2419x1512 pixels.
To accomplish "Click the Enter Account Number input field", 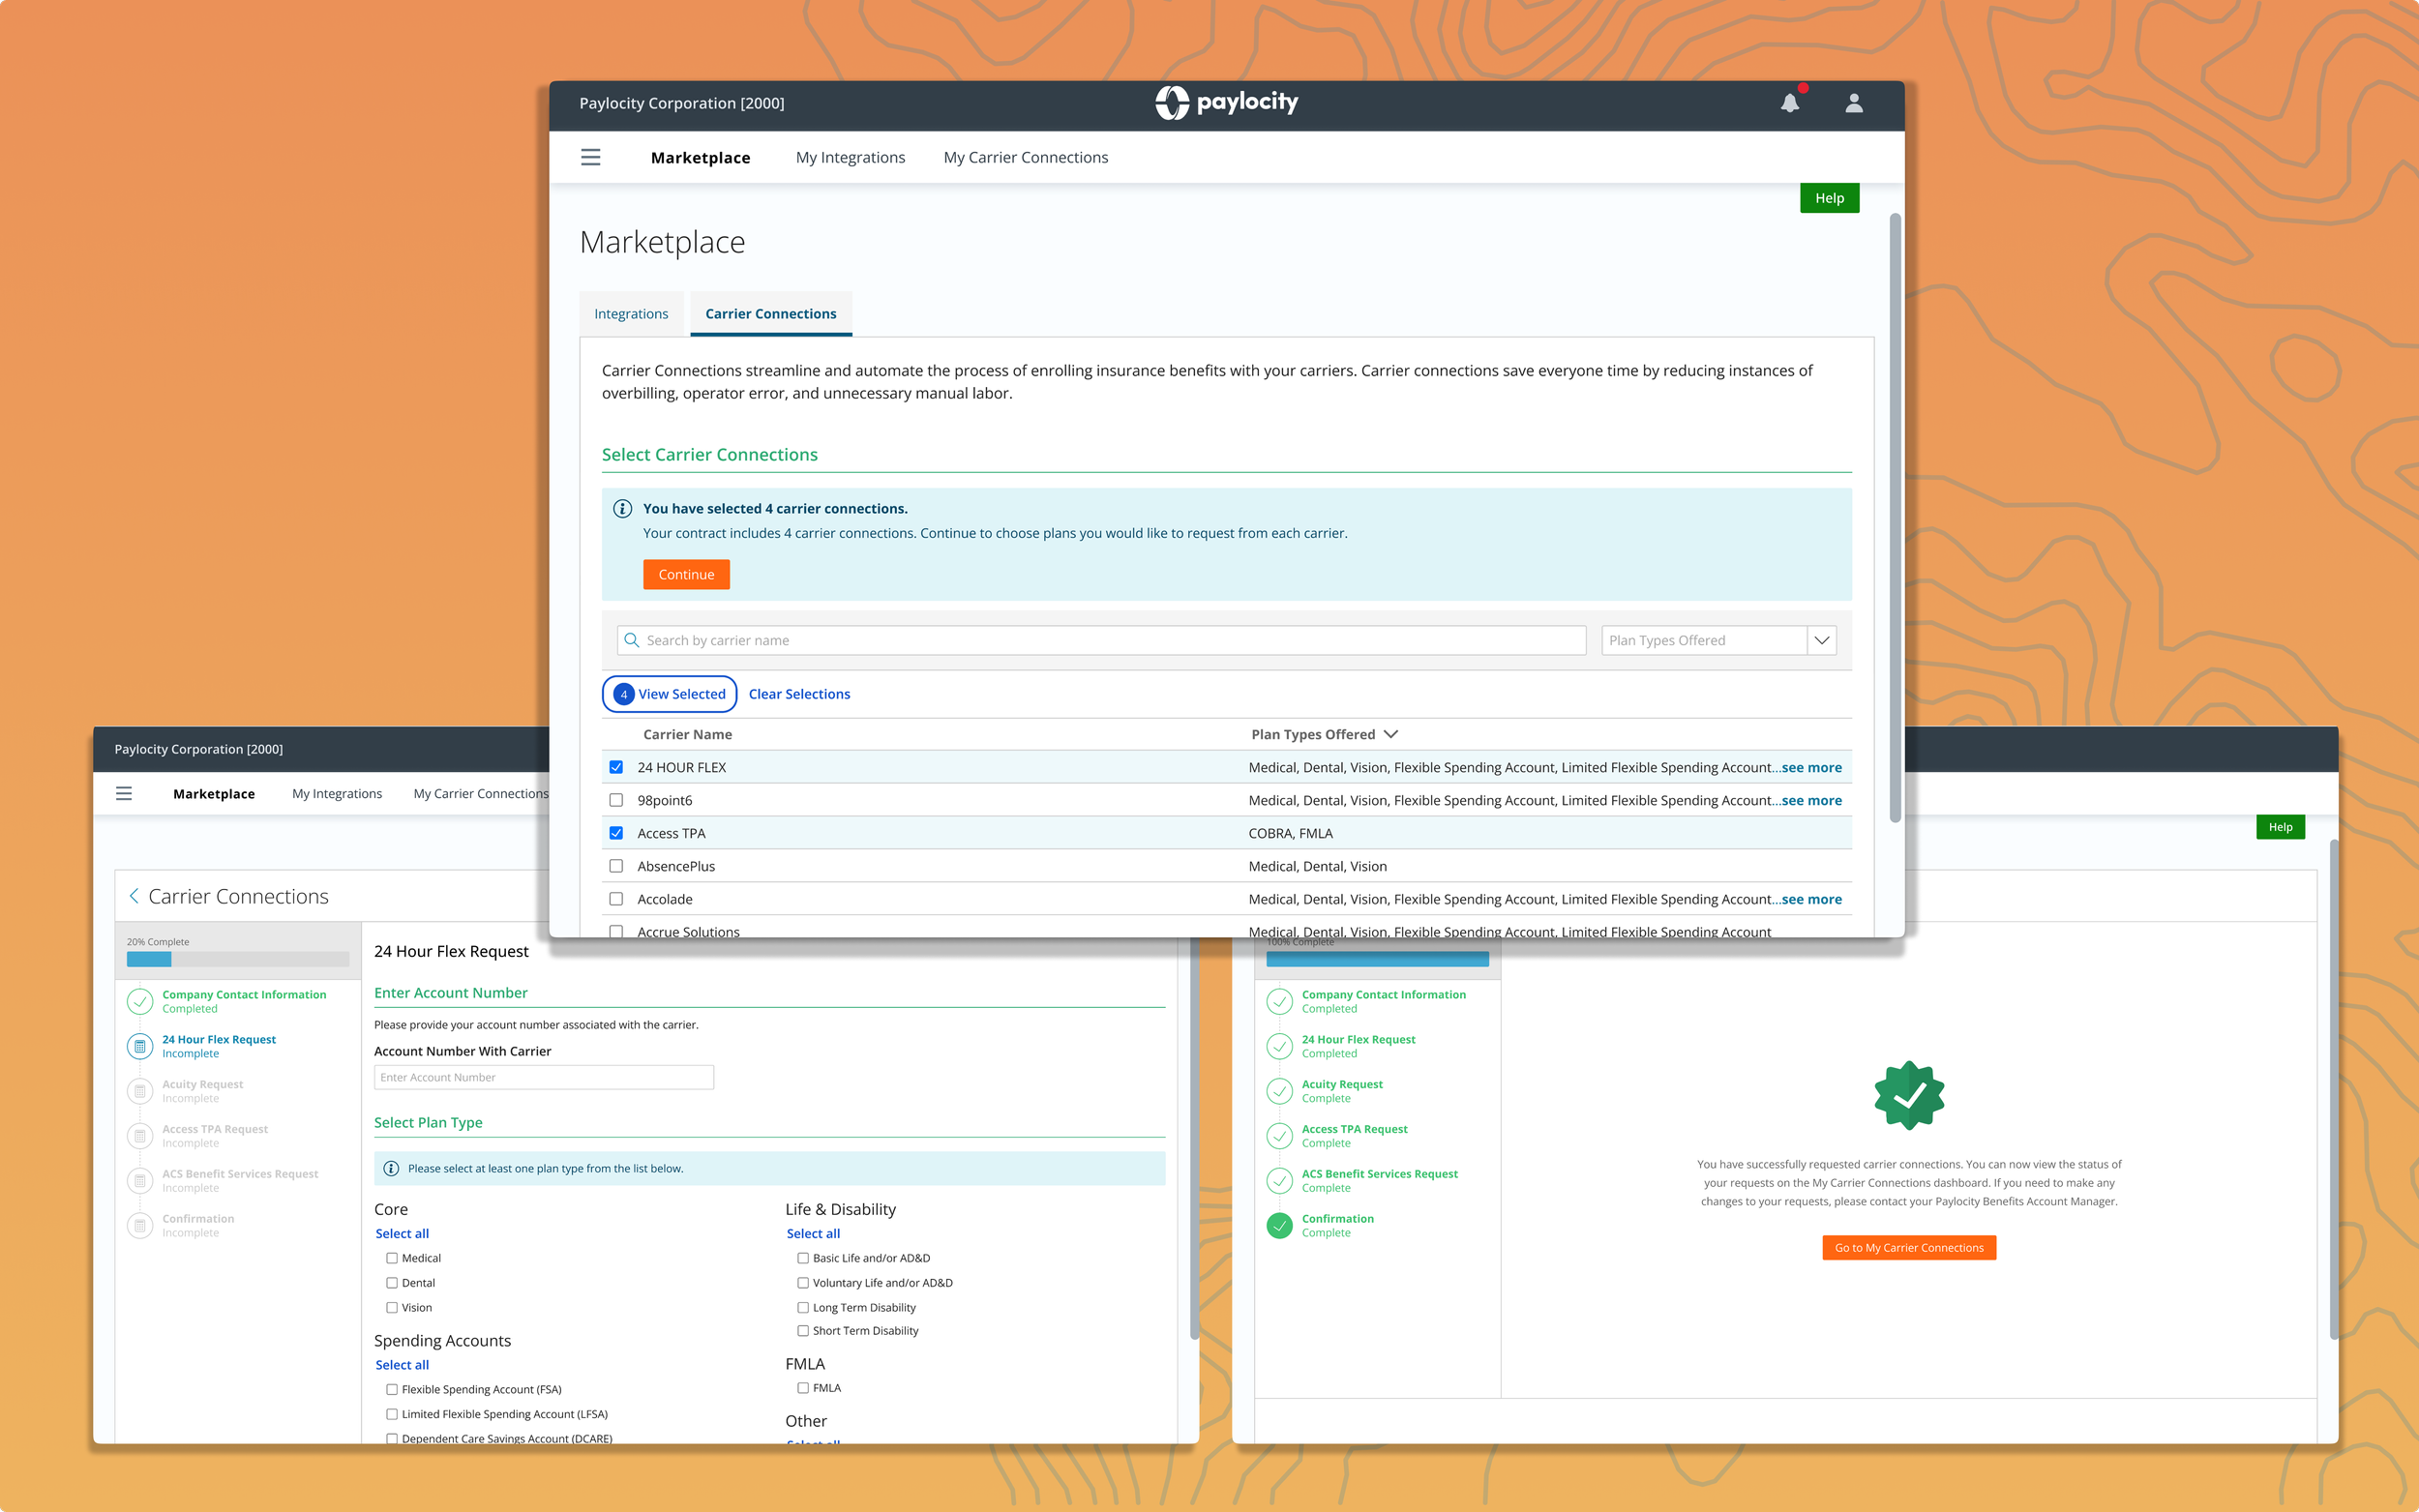I will click(x=543, y=1077).
